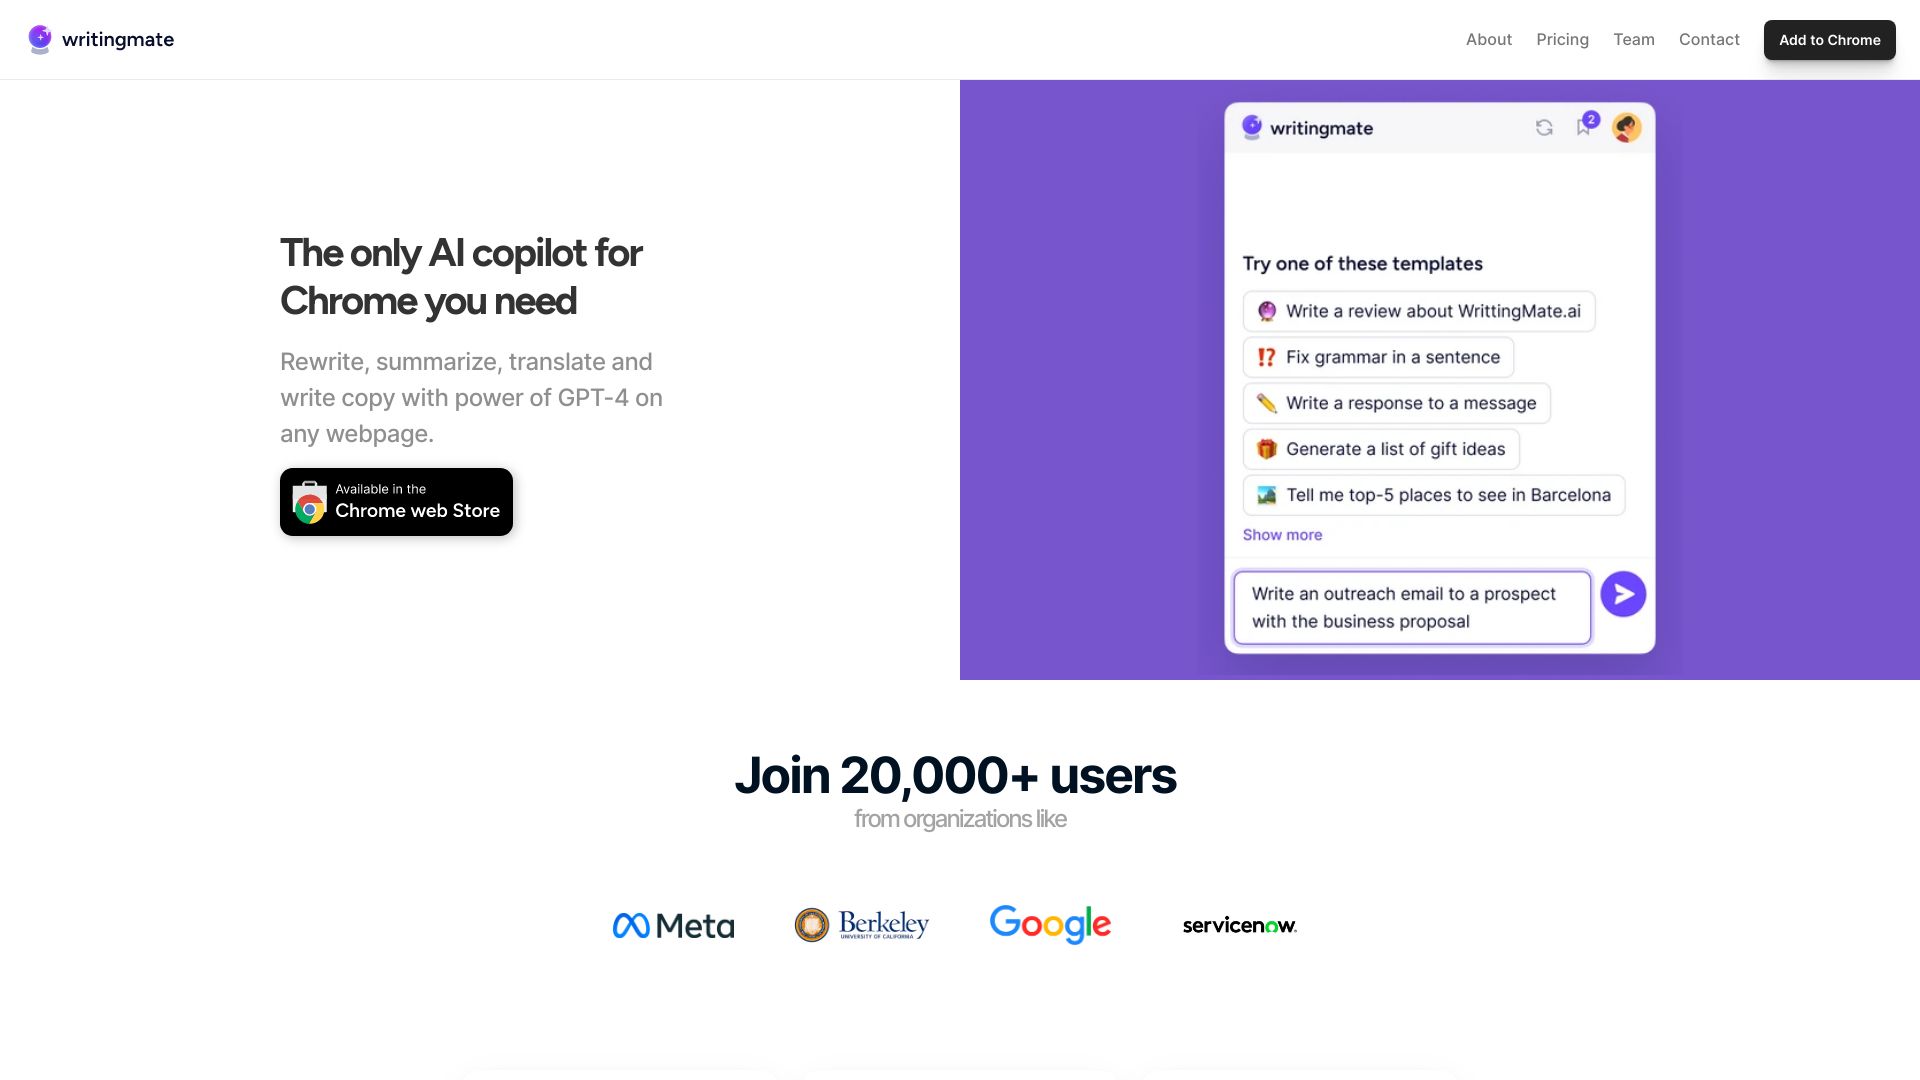Open the Pricing menu item
This screenshot has width=1920, height=1080.
(x=1562, y=39)
